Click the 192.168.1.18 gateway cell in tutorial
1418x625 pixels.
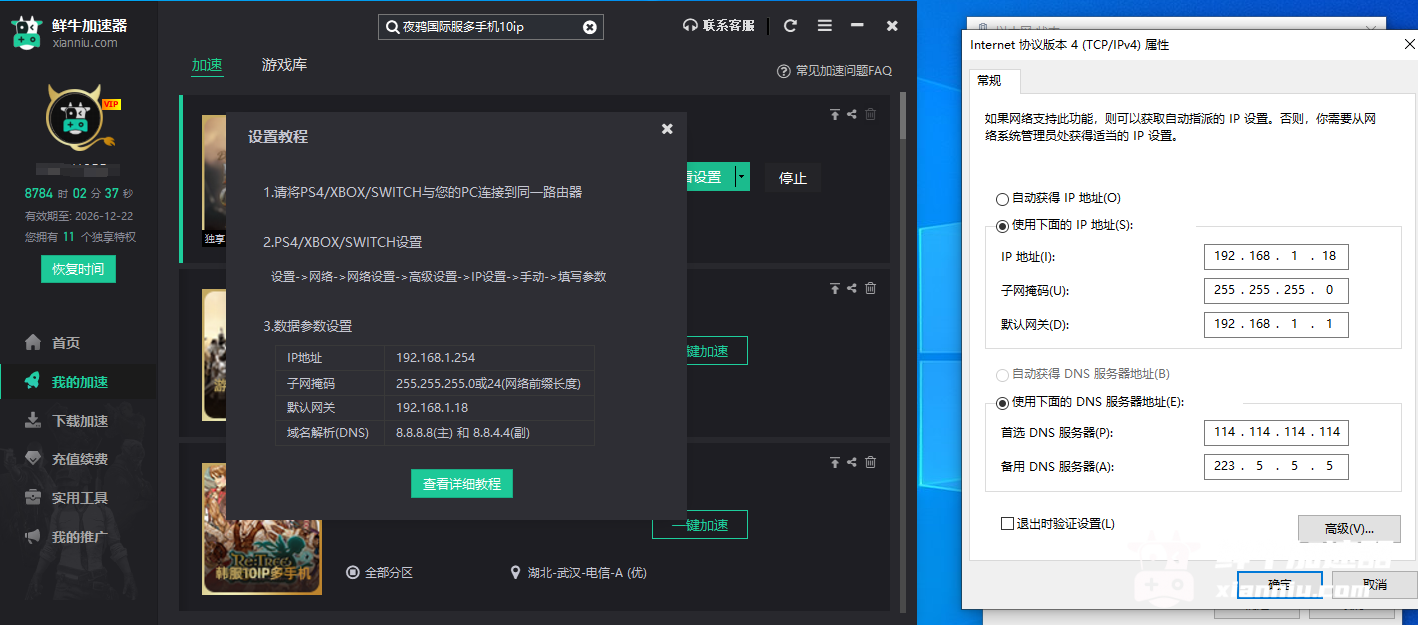click(x=489, y=408)
